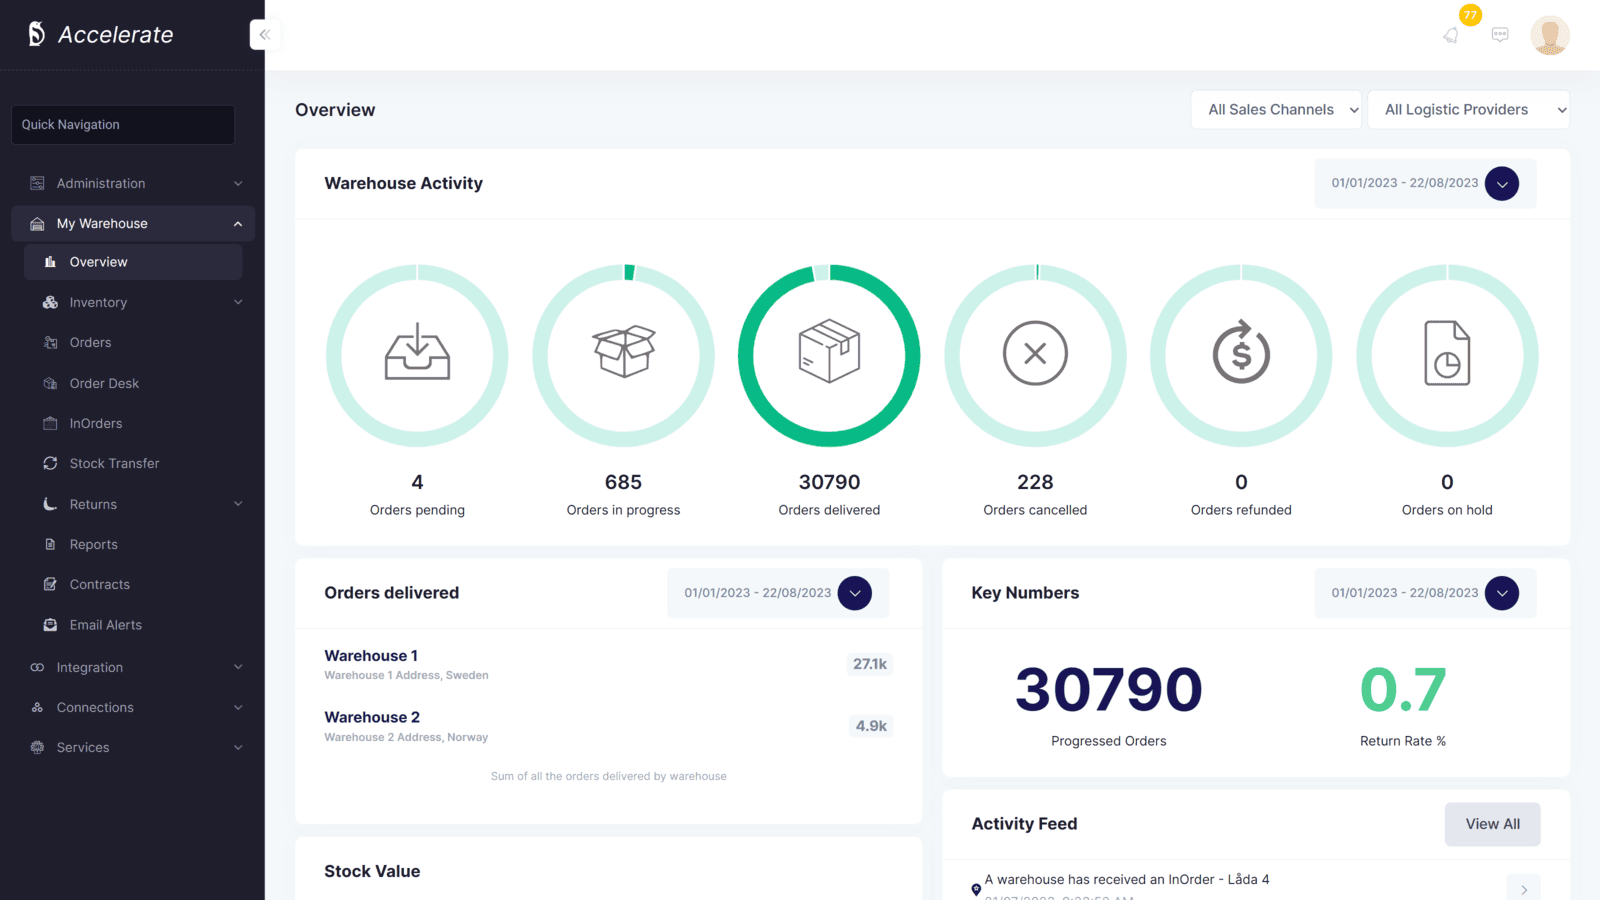Click the Orders on hold document icon
The image size is (1600, 900).
tap(1447, 353)
